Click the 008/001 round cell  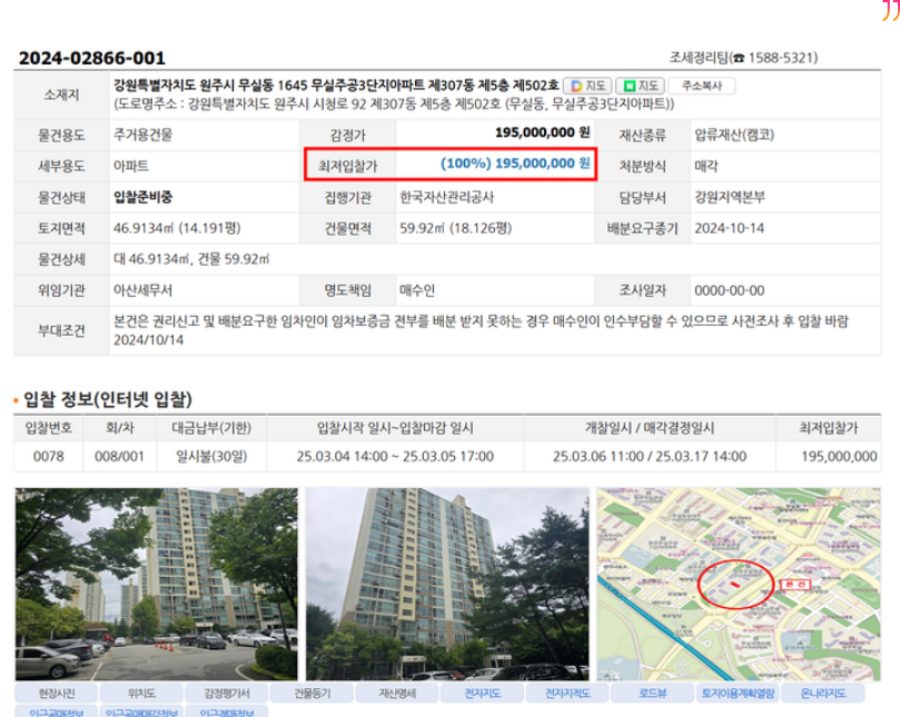click(x=119, y=456)
